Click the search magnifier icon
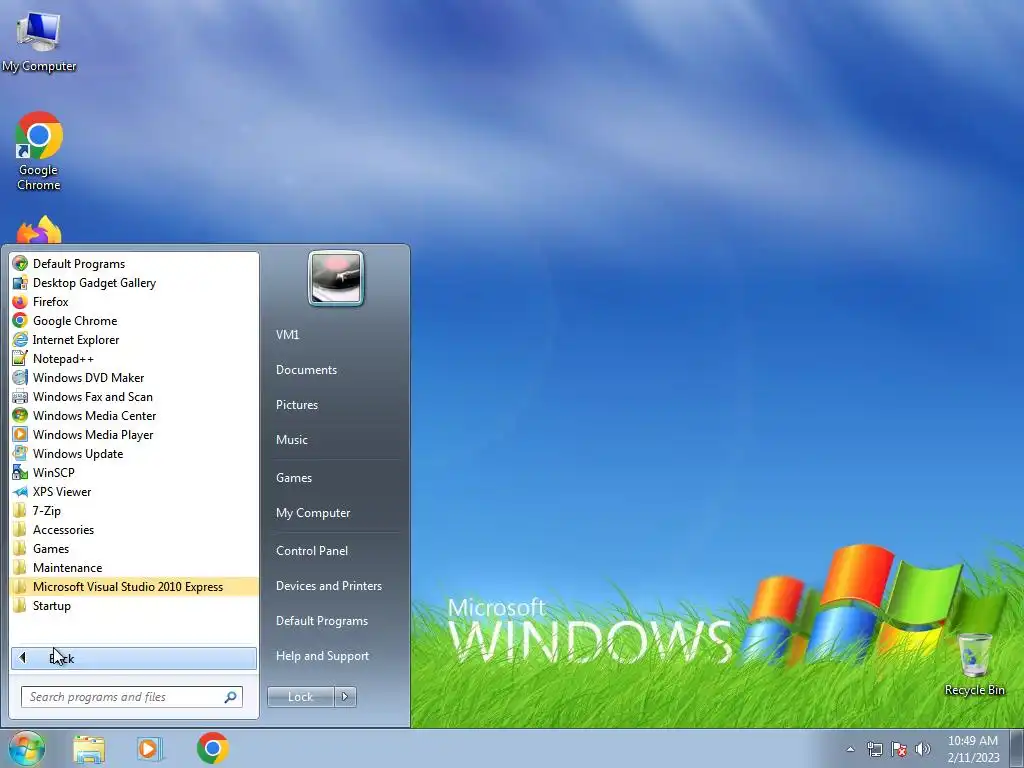The width and height of the screenshot is (1024, 768). [x=231, y=697]
